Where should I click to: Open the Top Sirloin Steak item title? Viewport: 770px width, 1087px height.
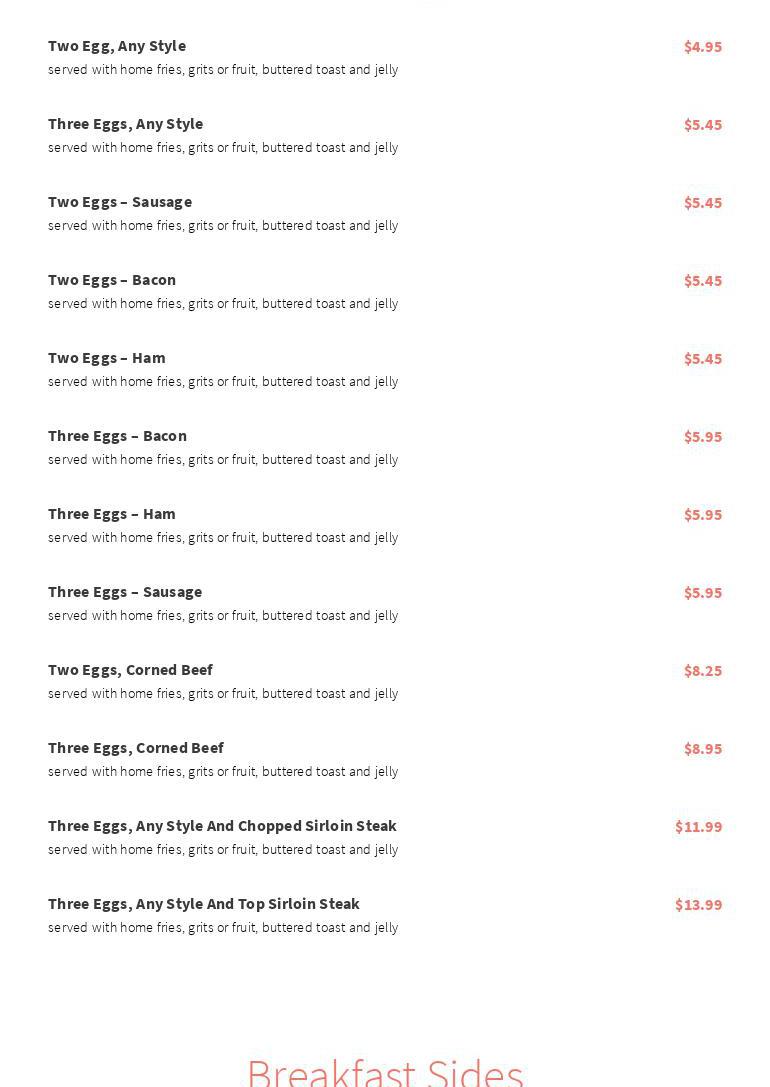(204, 904)
